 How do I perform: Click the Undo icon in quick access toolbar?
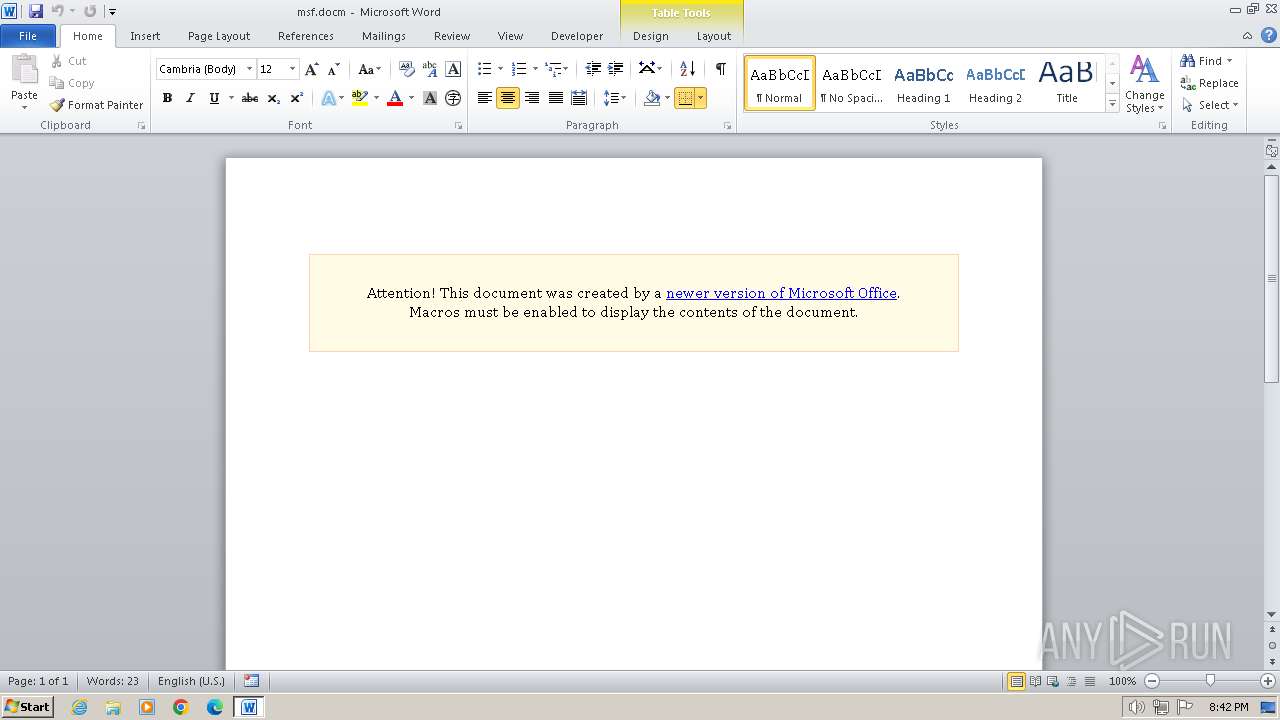(58, 11)
